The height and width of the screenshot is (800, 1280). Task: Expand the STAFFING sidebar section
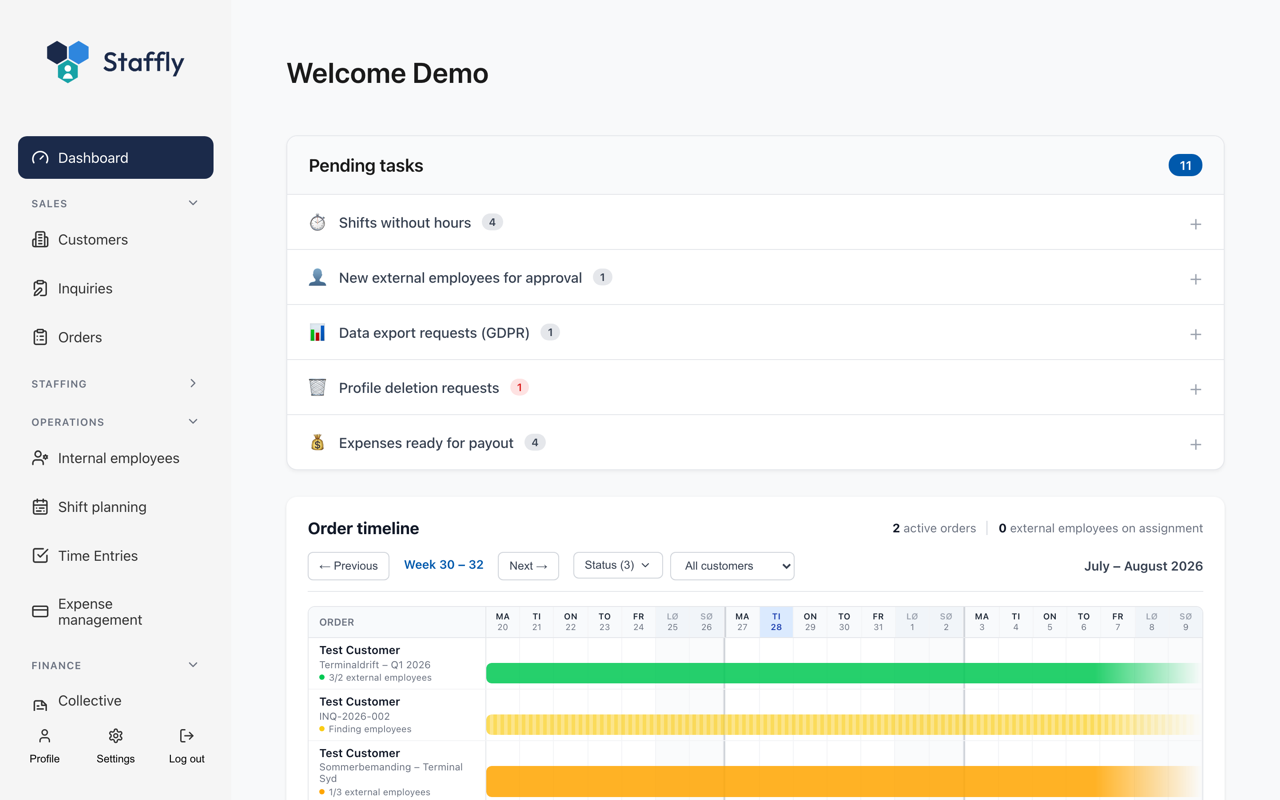[x=193, y=383]
